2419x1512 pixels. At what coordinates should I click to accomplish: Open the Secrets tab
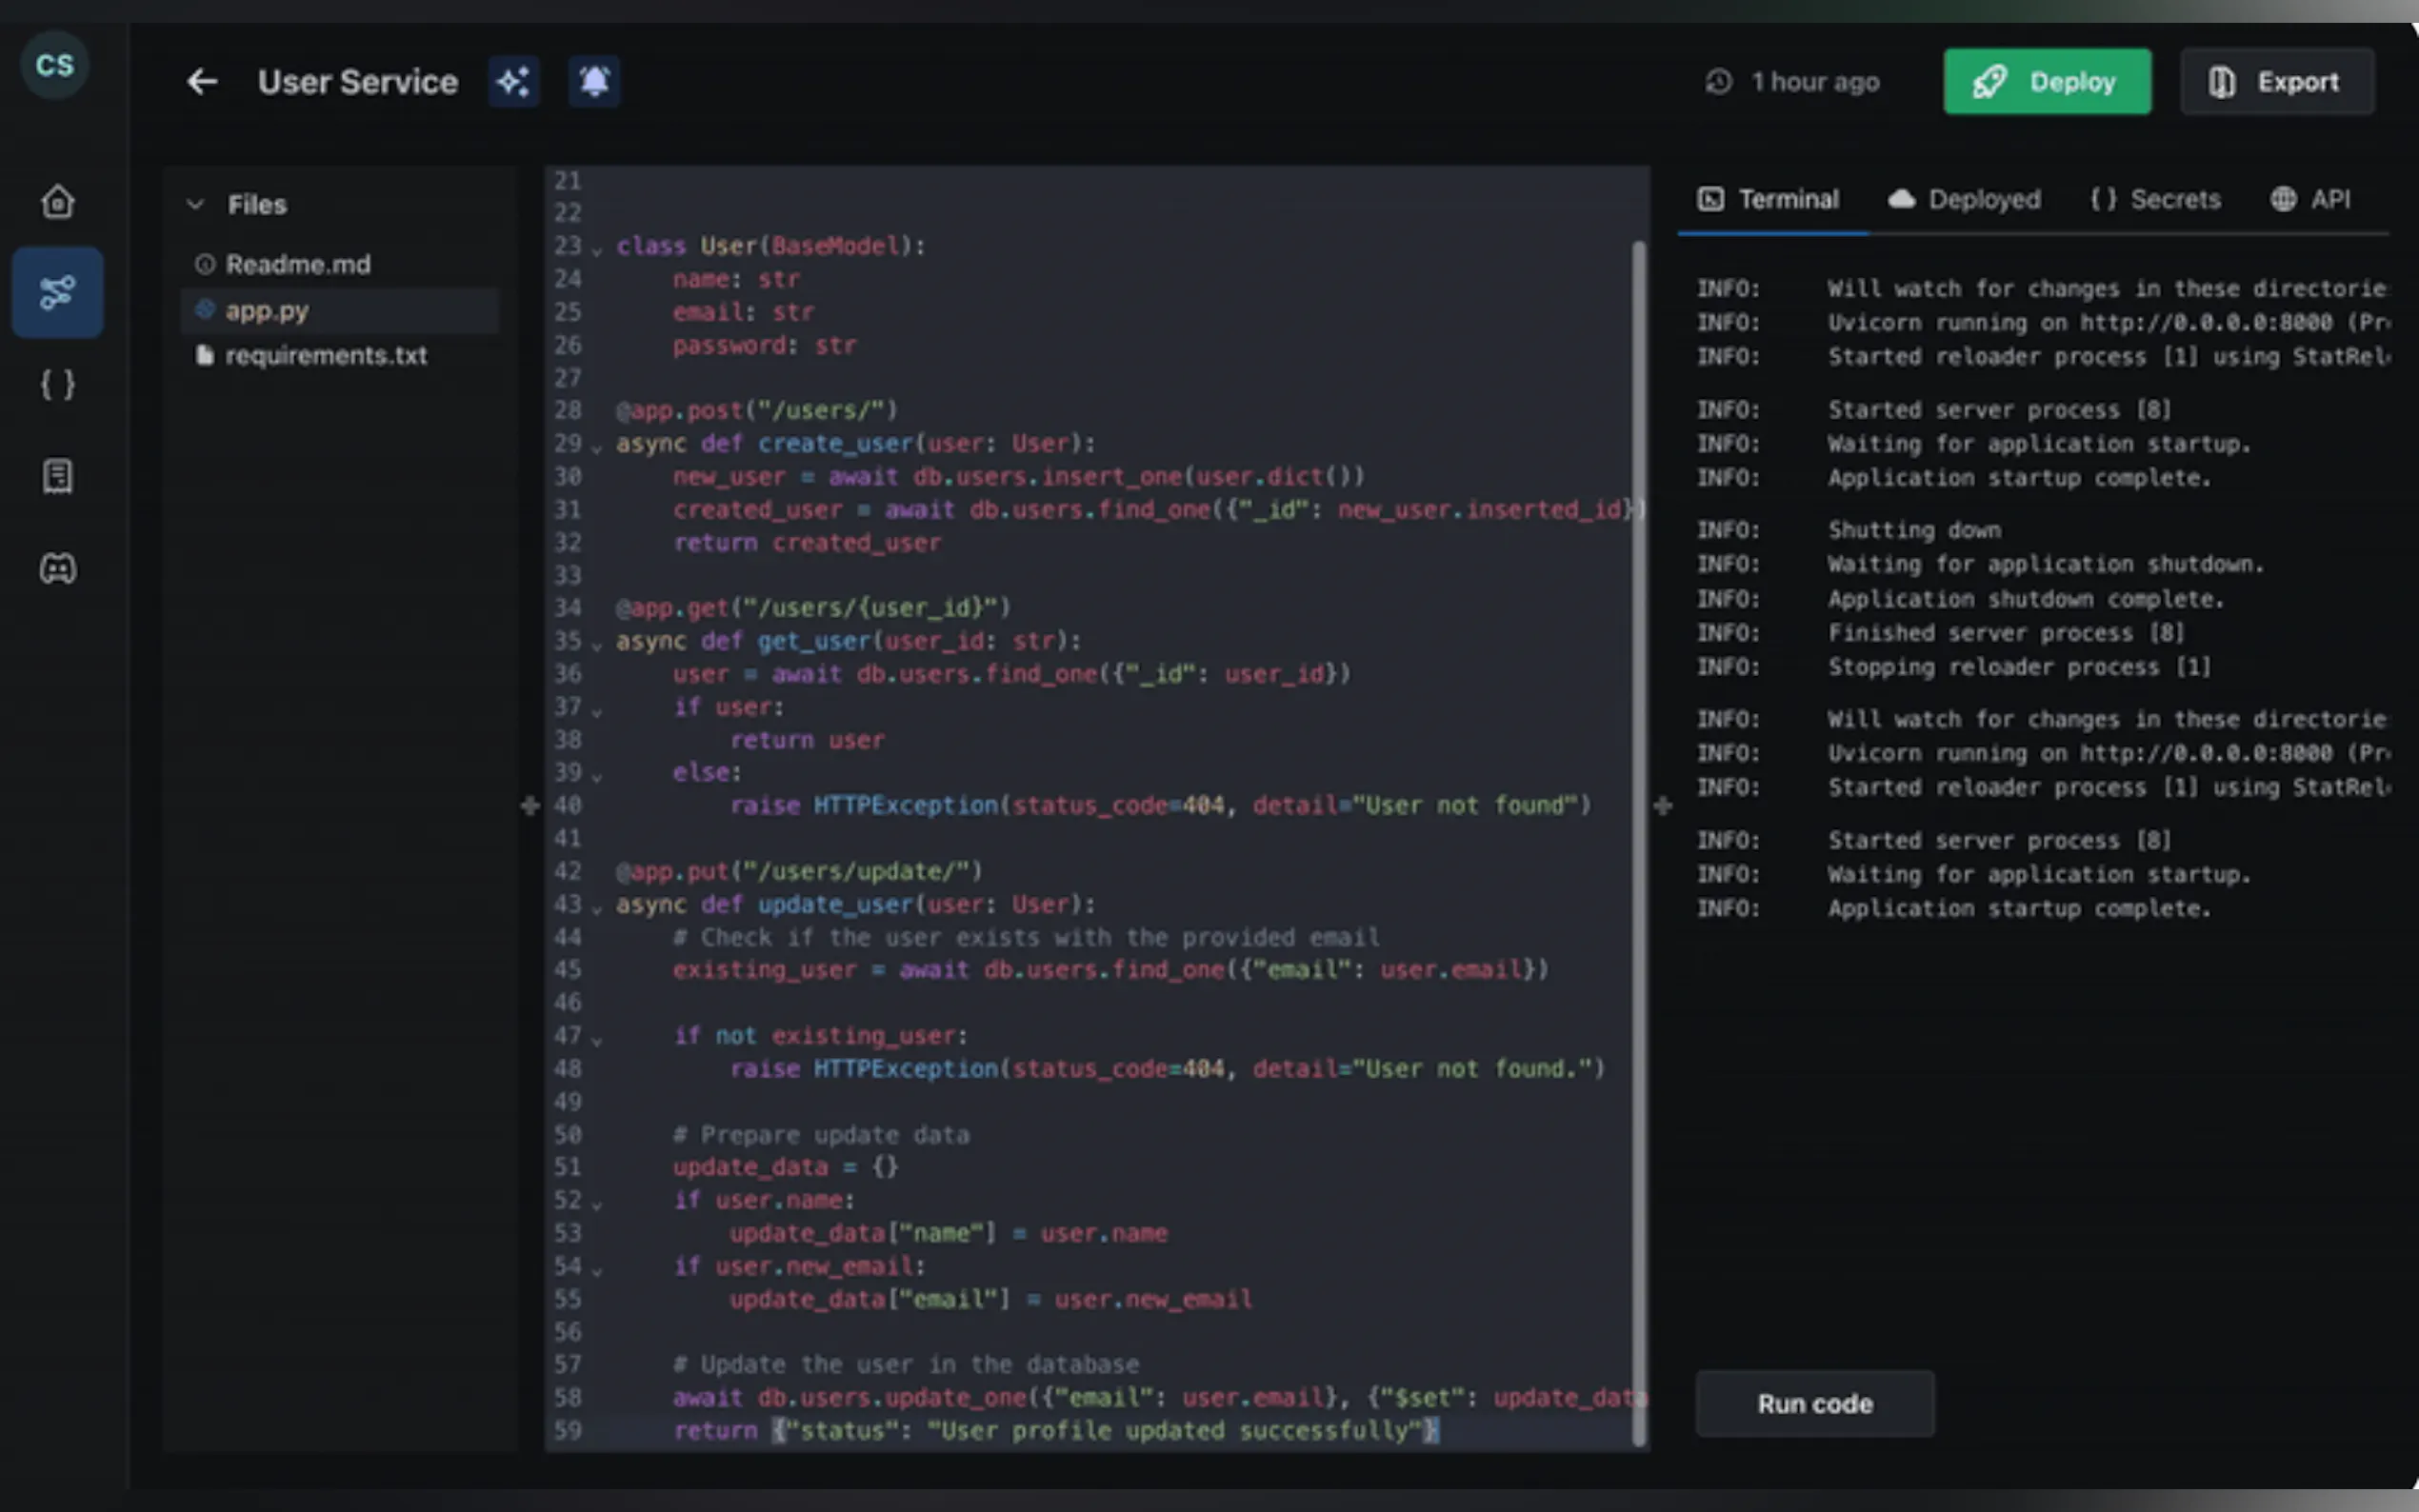click(x=2155, y=200)
